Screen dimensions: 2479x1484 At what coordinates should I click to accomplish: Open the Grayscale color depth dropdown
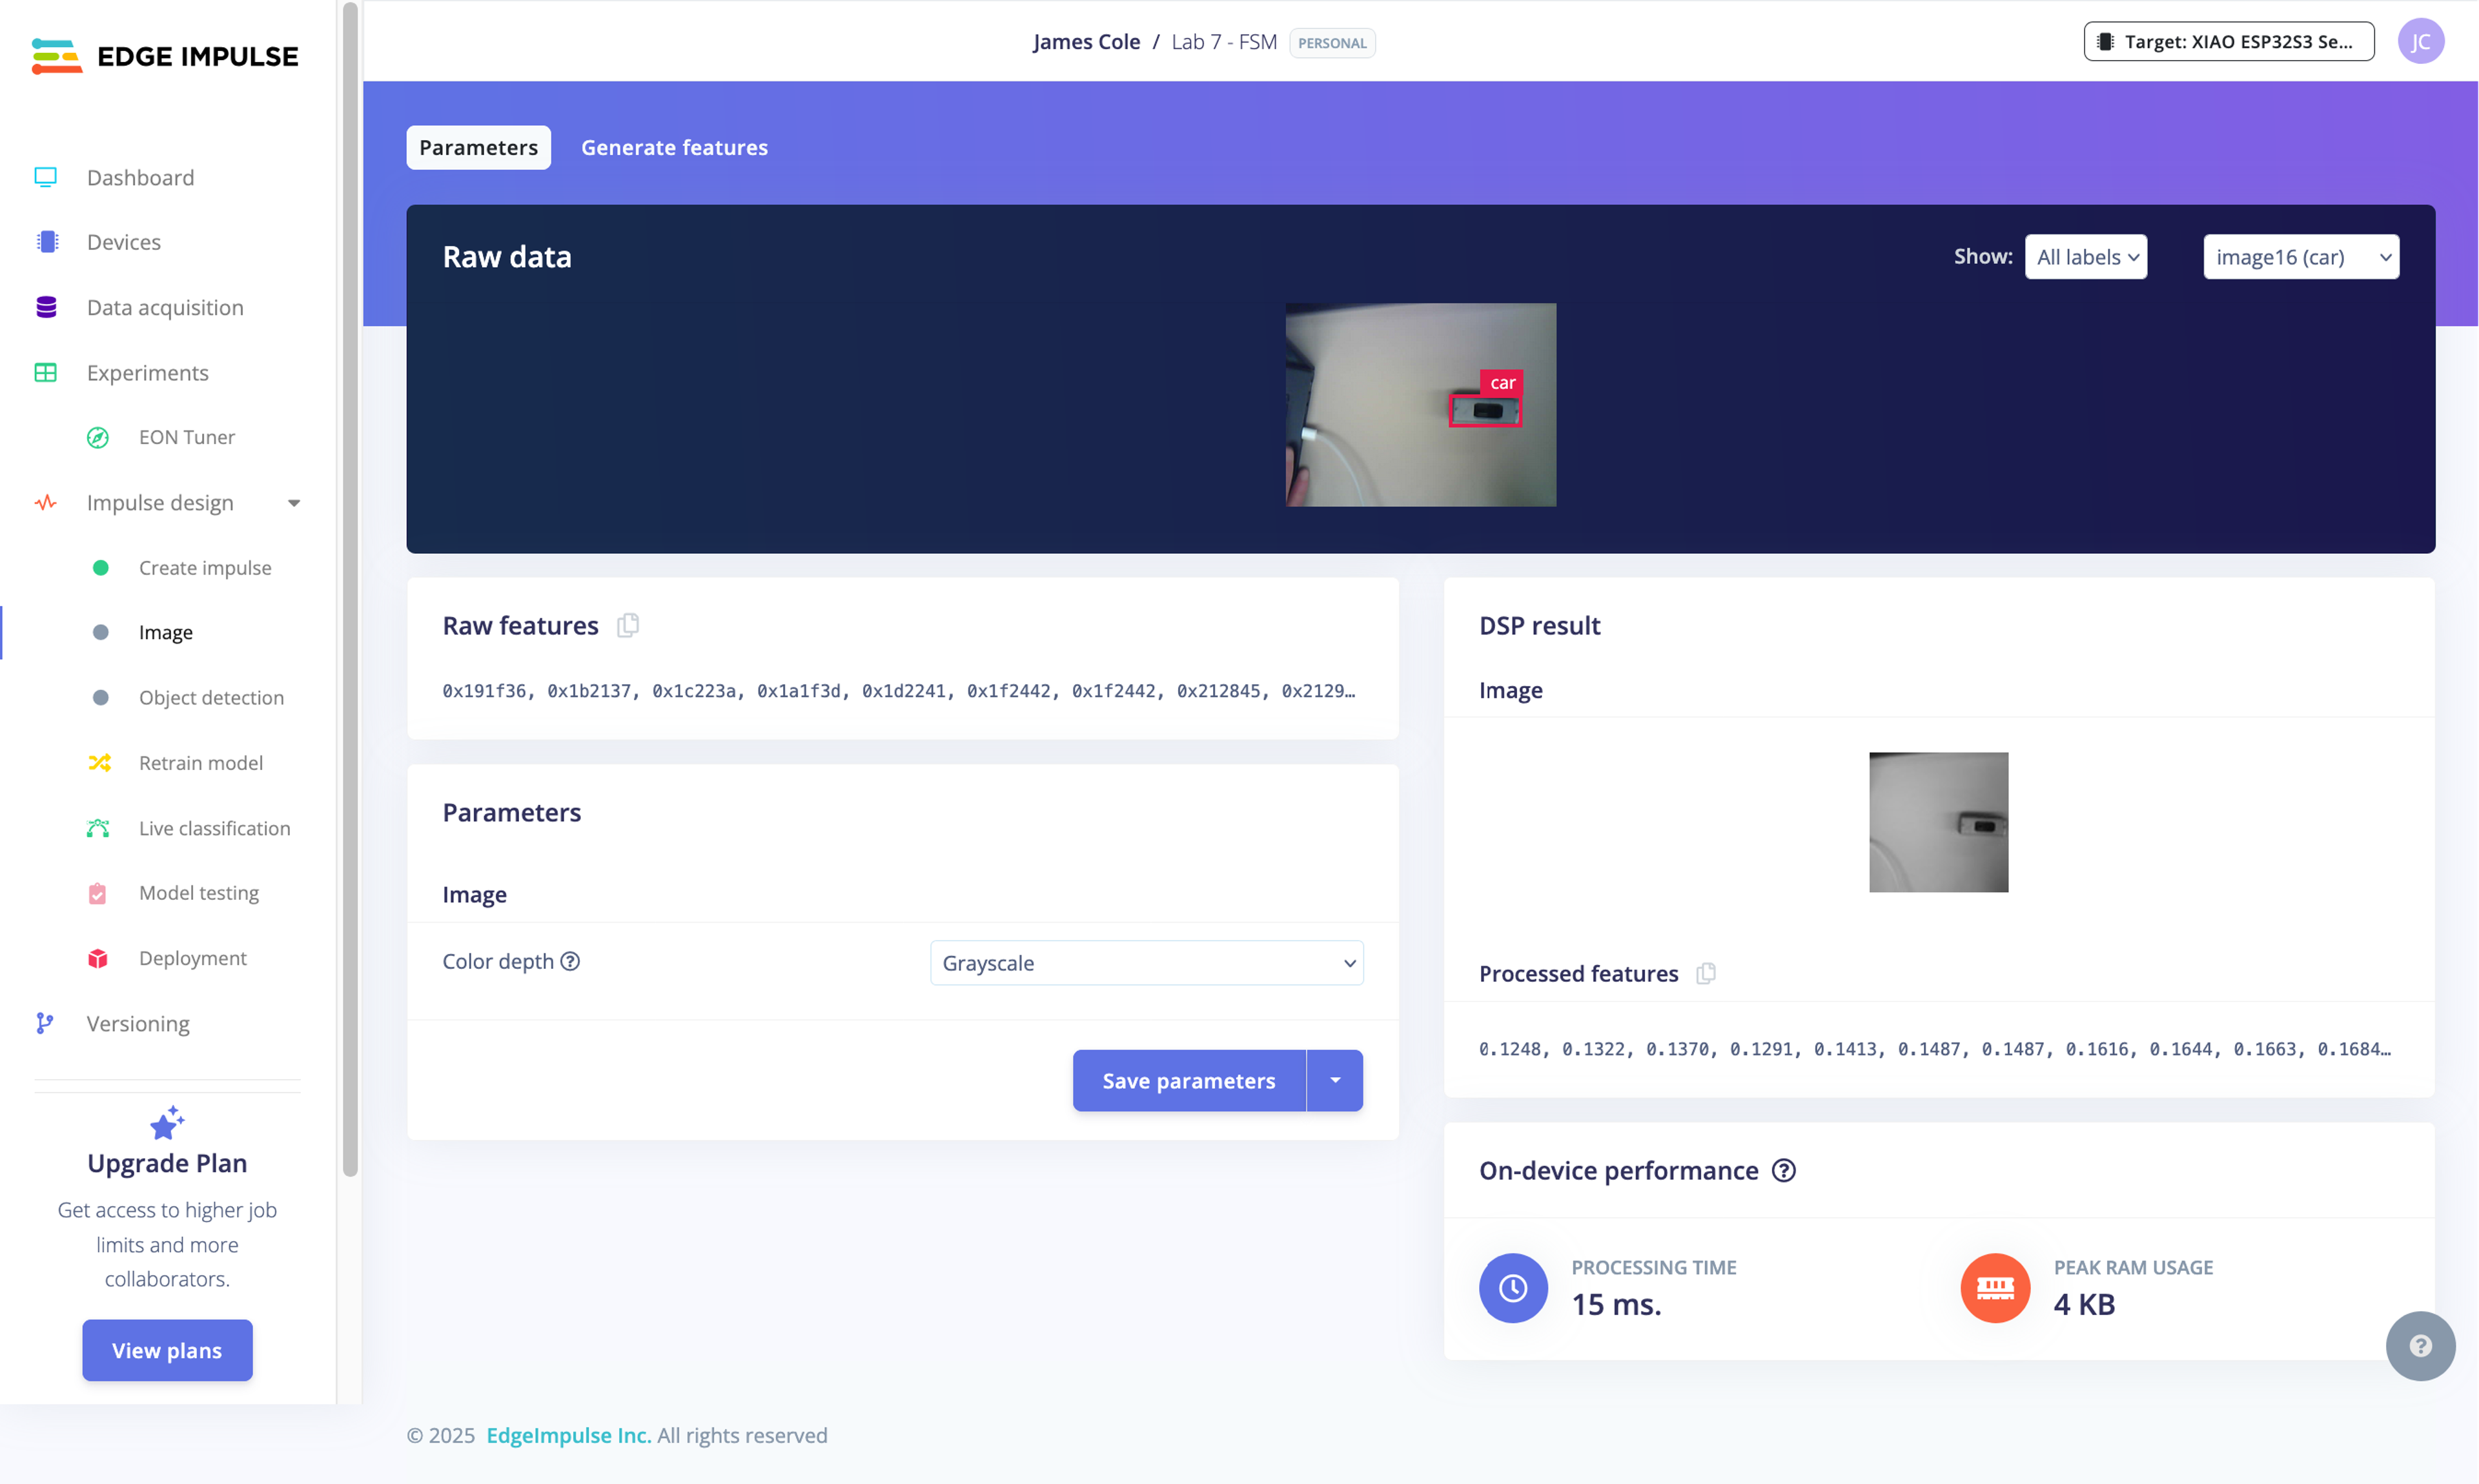(1146, 963)
